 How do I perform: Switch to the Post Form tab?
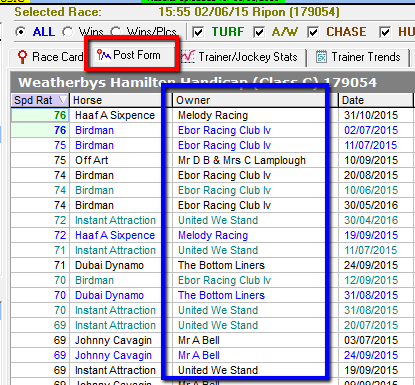tap(132, 55)
